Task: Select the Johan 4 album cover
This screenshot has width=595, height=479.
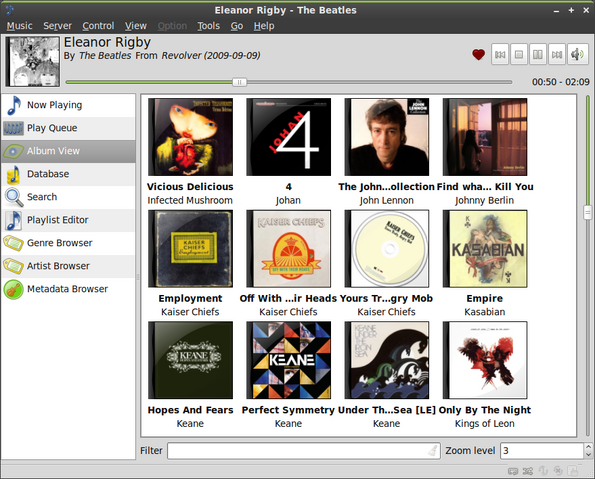Action: pyautogui.click(x=288, y=137)
